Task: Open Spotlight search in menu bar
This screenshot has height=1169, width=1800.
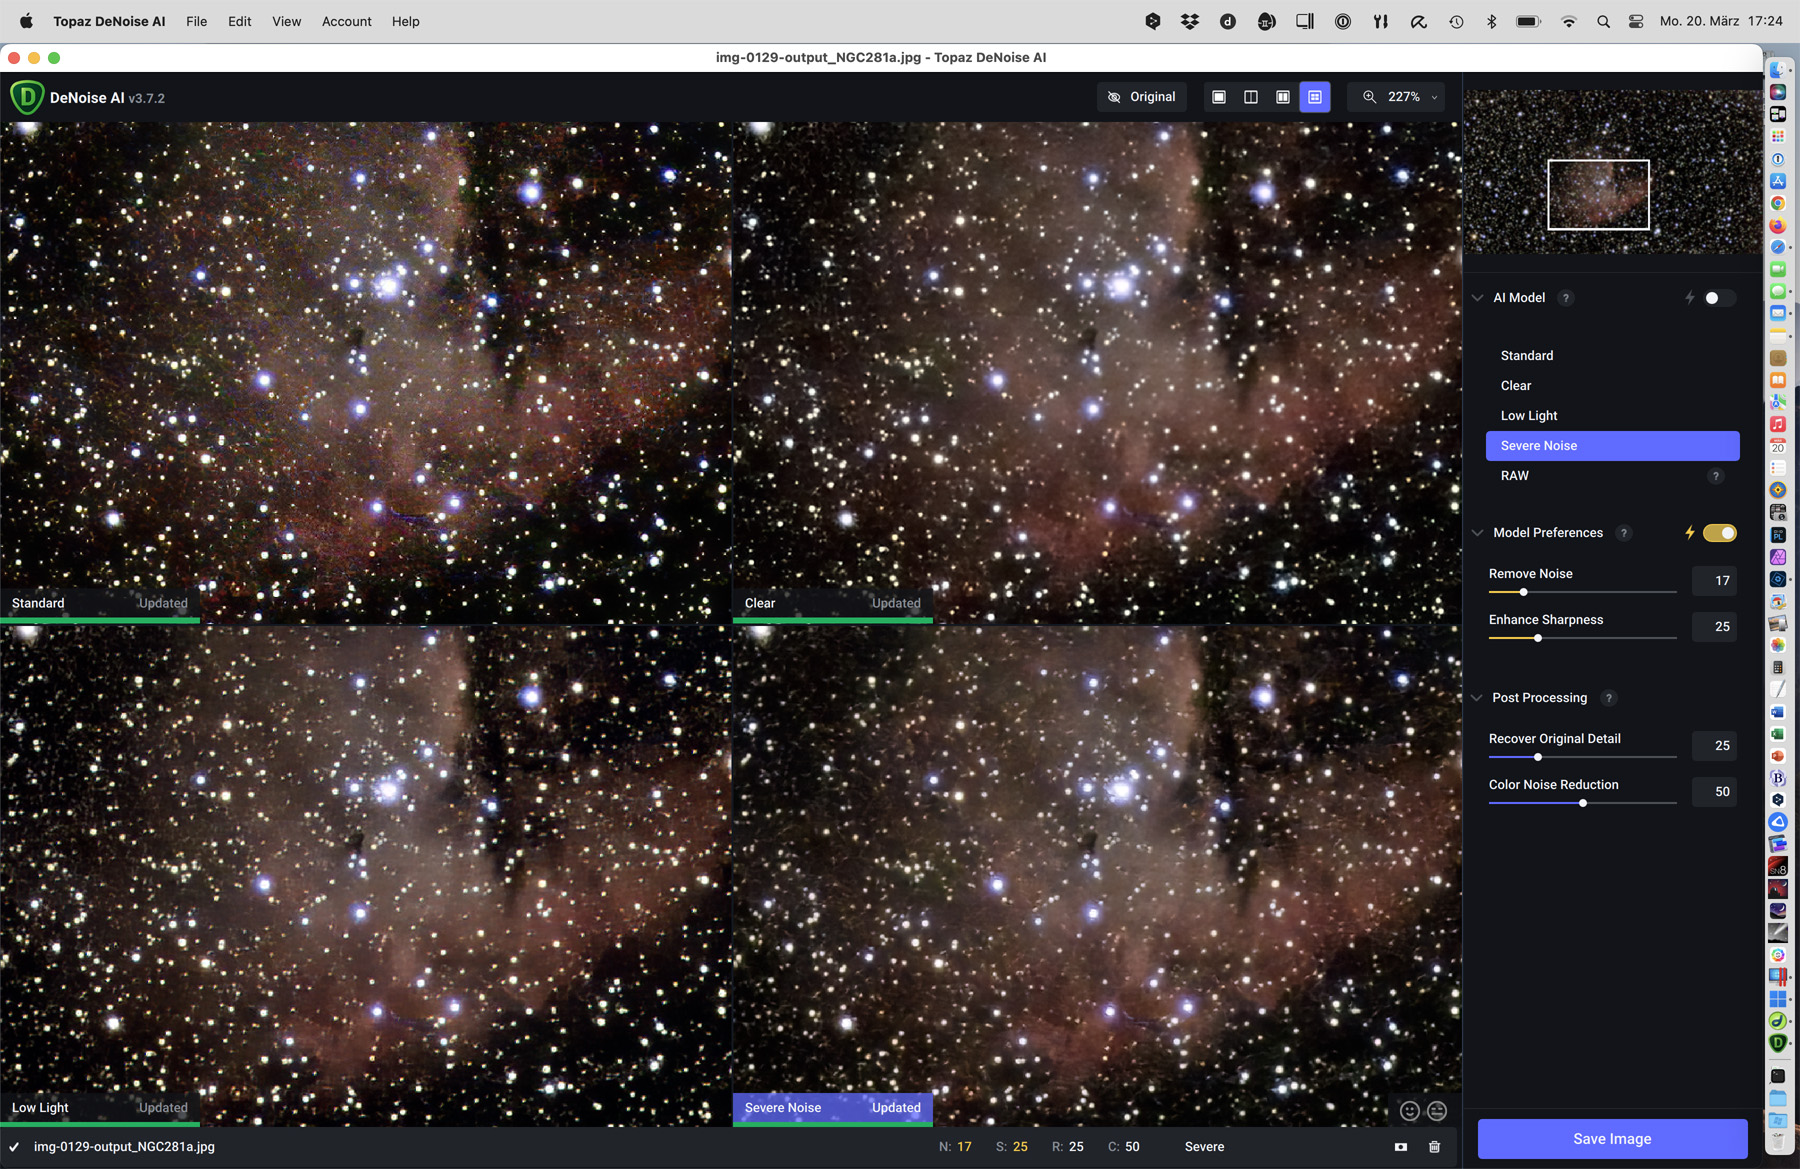Action: [x=1603, y=21]
